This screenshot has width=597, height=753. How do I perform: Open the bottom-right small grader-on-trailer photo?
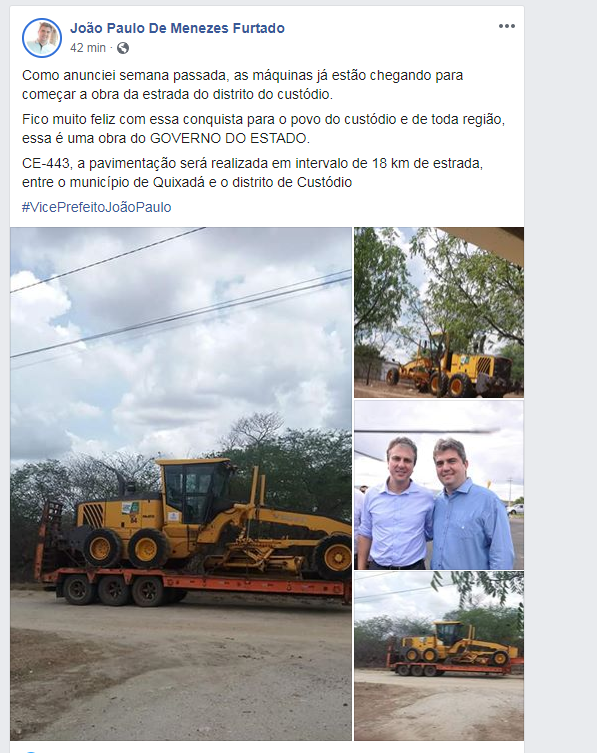coord(439,656)
